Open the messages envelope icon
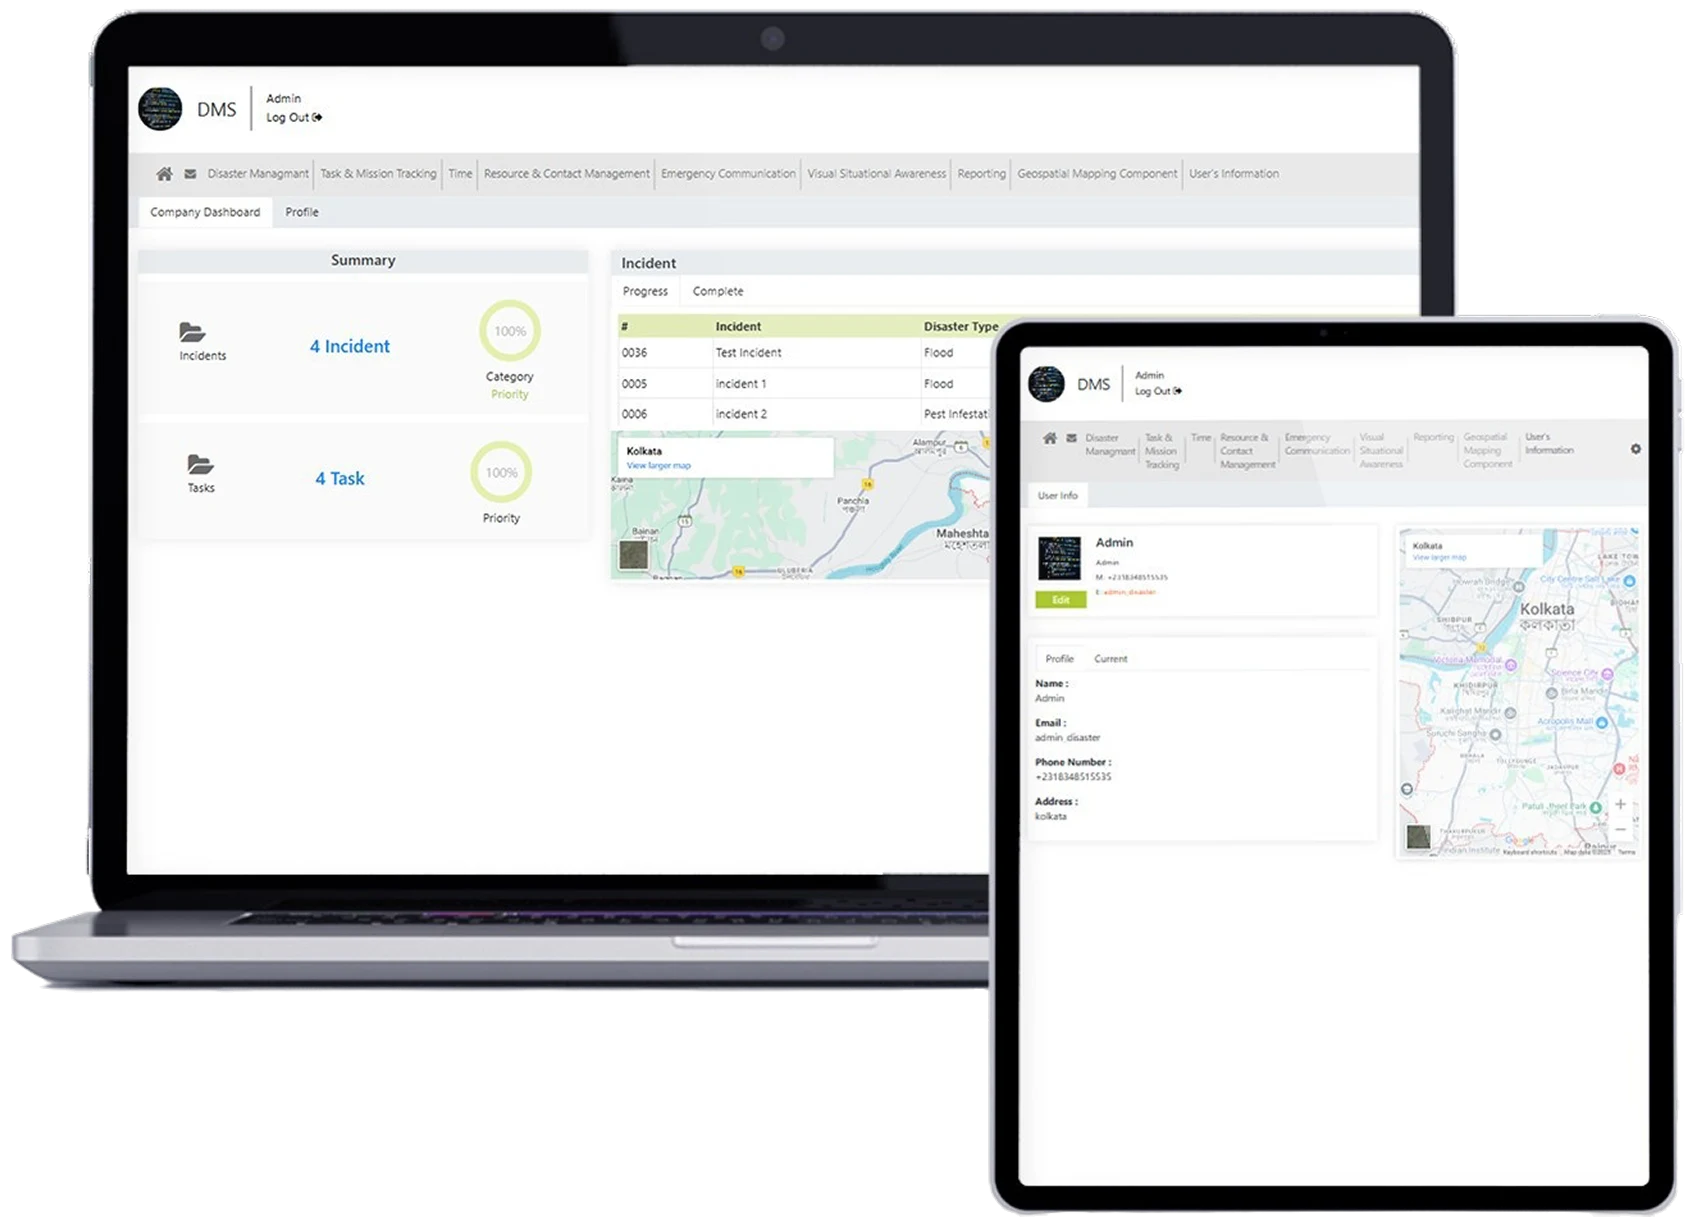Viewport: 1698px width, 1225px height. (190, 173)
